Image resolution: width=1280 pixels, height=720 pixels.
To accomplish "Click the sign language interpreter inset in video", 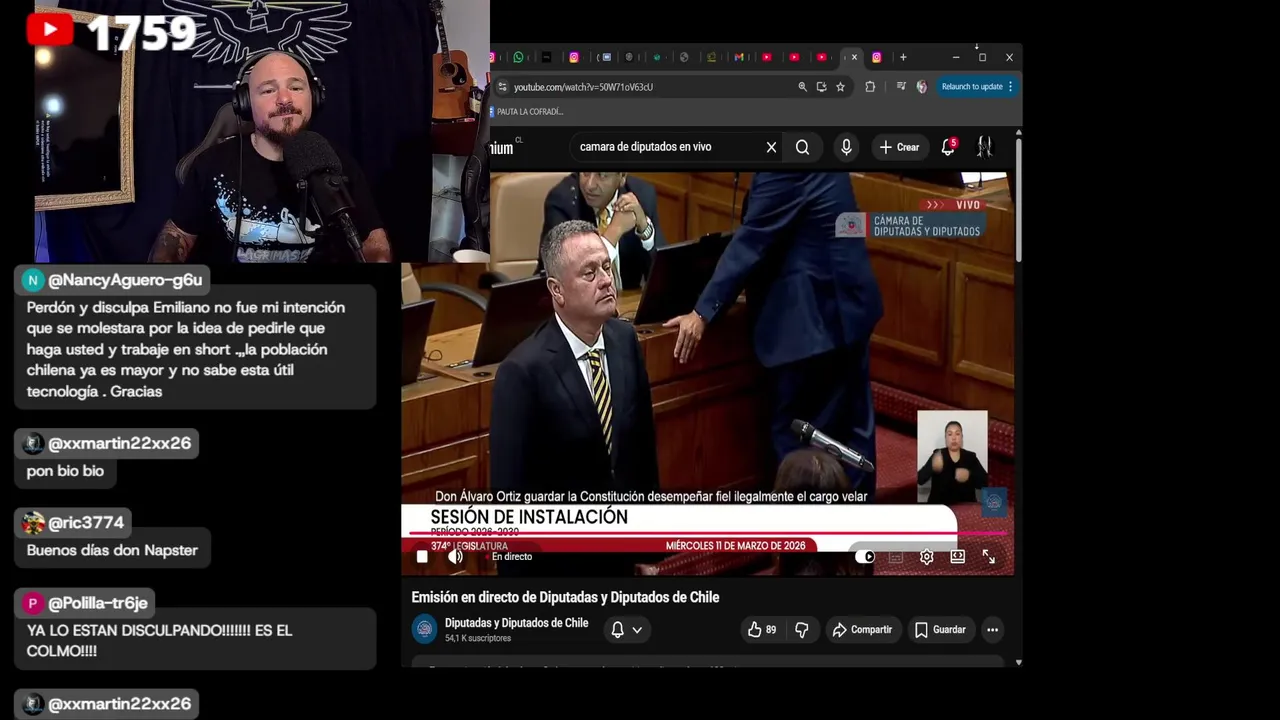I will (952, 456).
